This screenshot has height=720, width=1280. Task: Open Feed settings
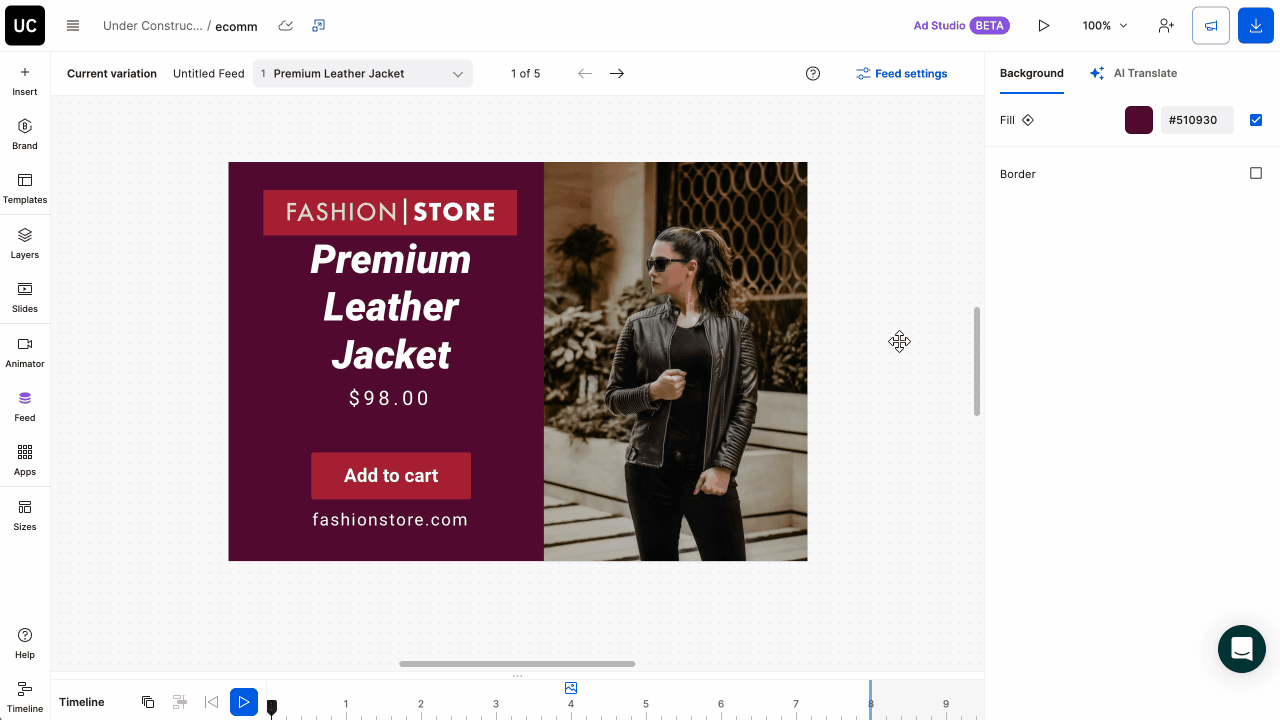coord(902,73)
